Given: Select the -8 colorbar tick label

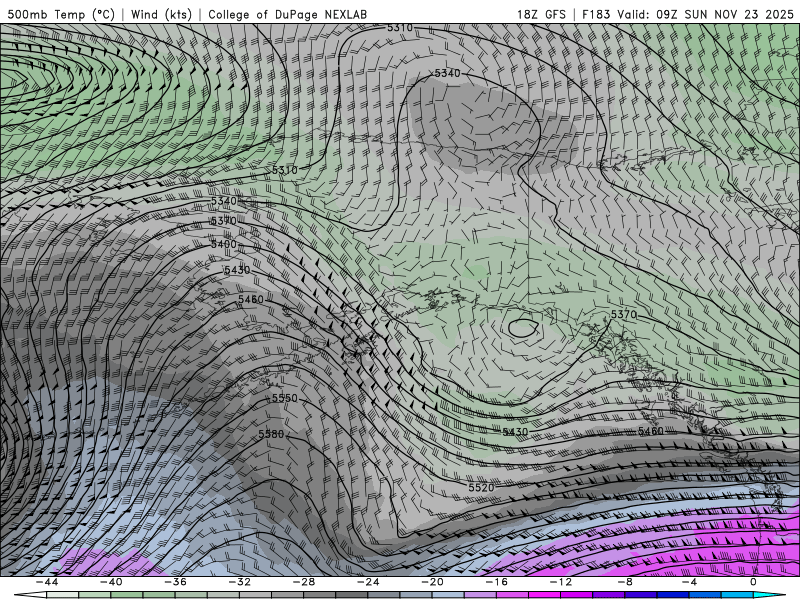Looking at the screenshot, I should (626, 582).
